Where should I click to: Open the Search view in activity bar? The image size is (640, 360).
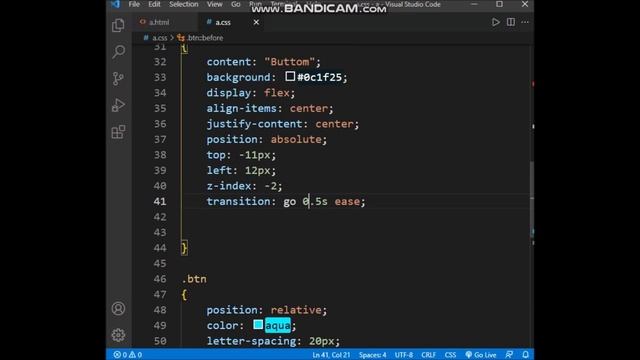[118, 51]
